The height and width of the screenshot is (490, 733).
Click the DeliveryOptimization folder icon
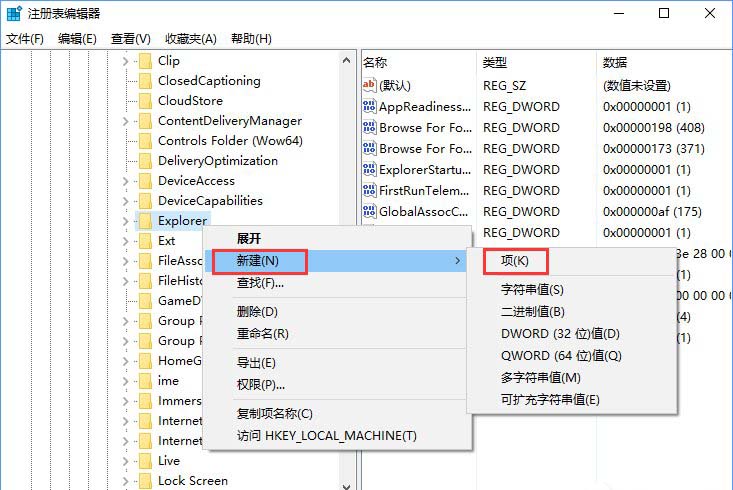pos(146,161)
